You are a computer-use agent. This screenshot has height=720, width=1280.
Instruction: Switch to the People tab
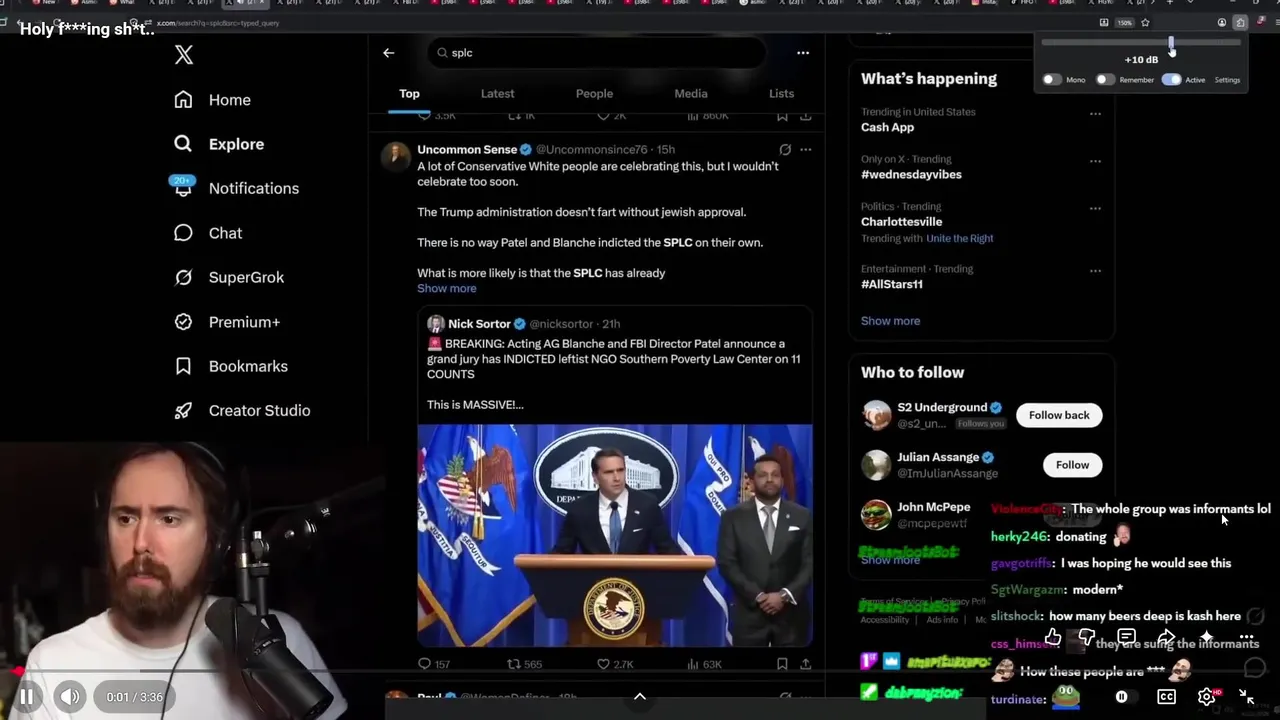594,94
